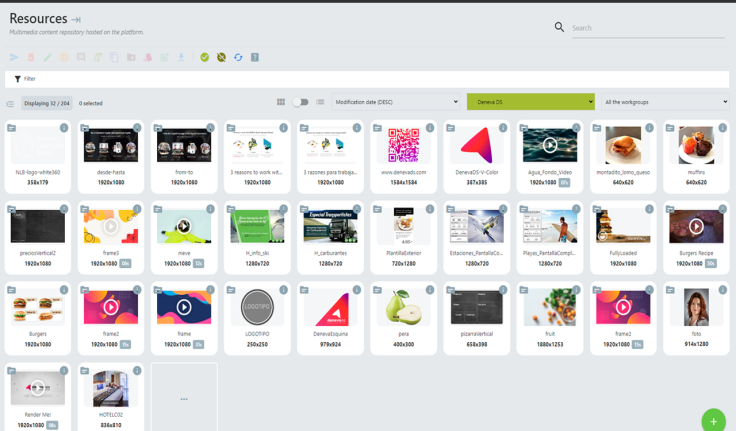Image resolution: width=736 pixels, height=431 pixels.
Task: Click the deselect-all crossed circle icon
Action: point(221,58)
